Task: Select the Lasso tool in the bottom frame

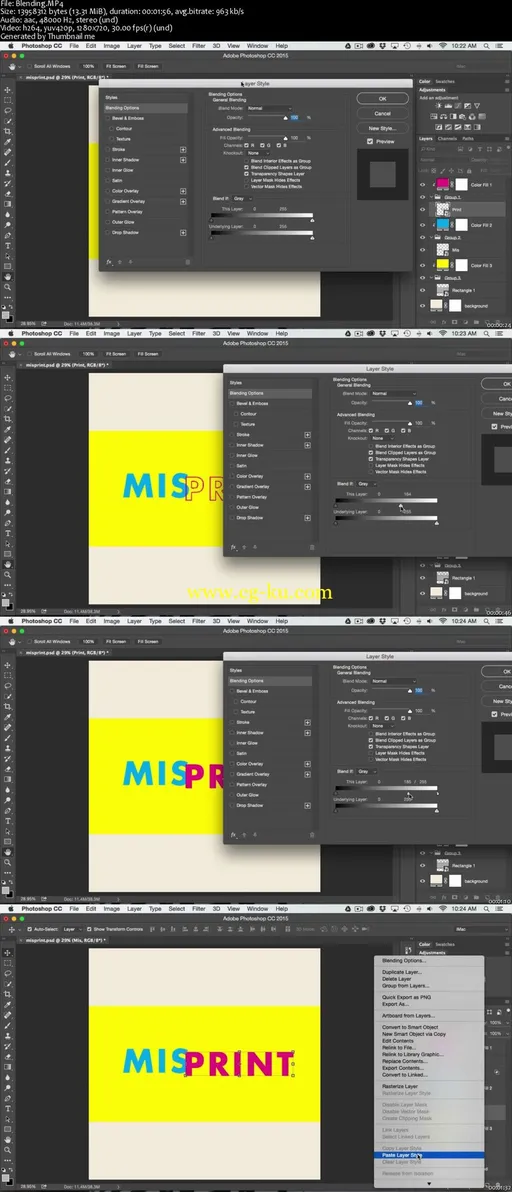Action: 8,973
